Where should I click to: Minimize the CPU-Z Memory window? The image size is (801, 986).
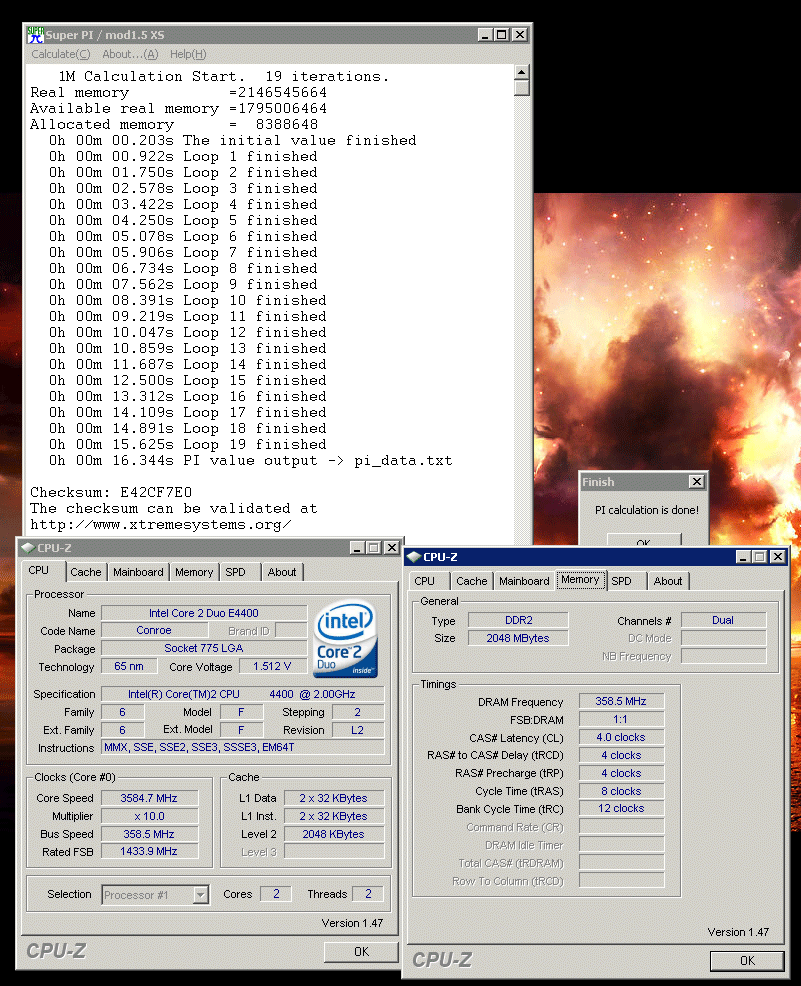743,557
